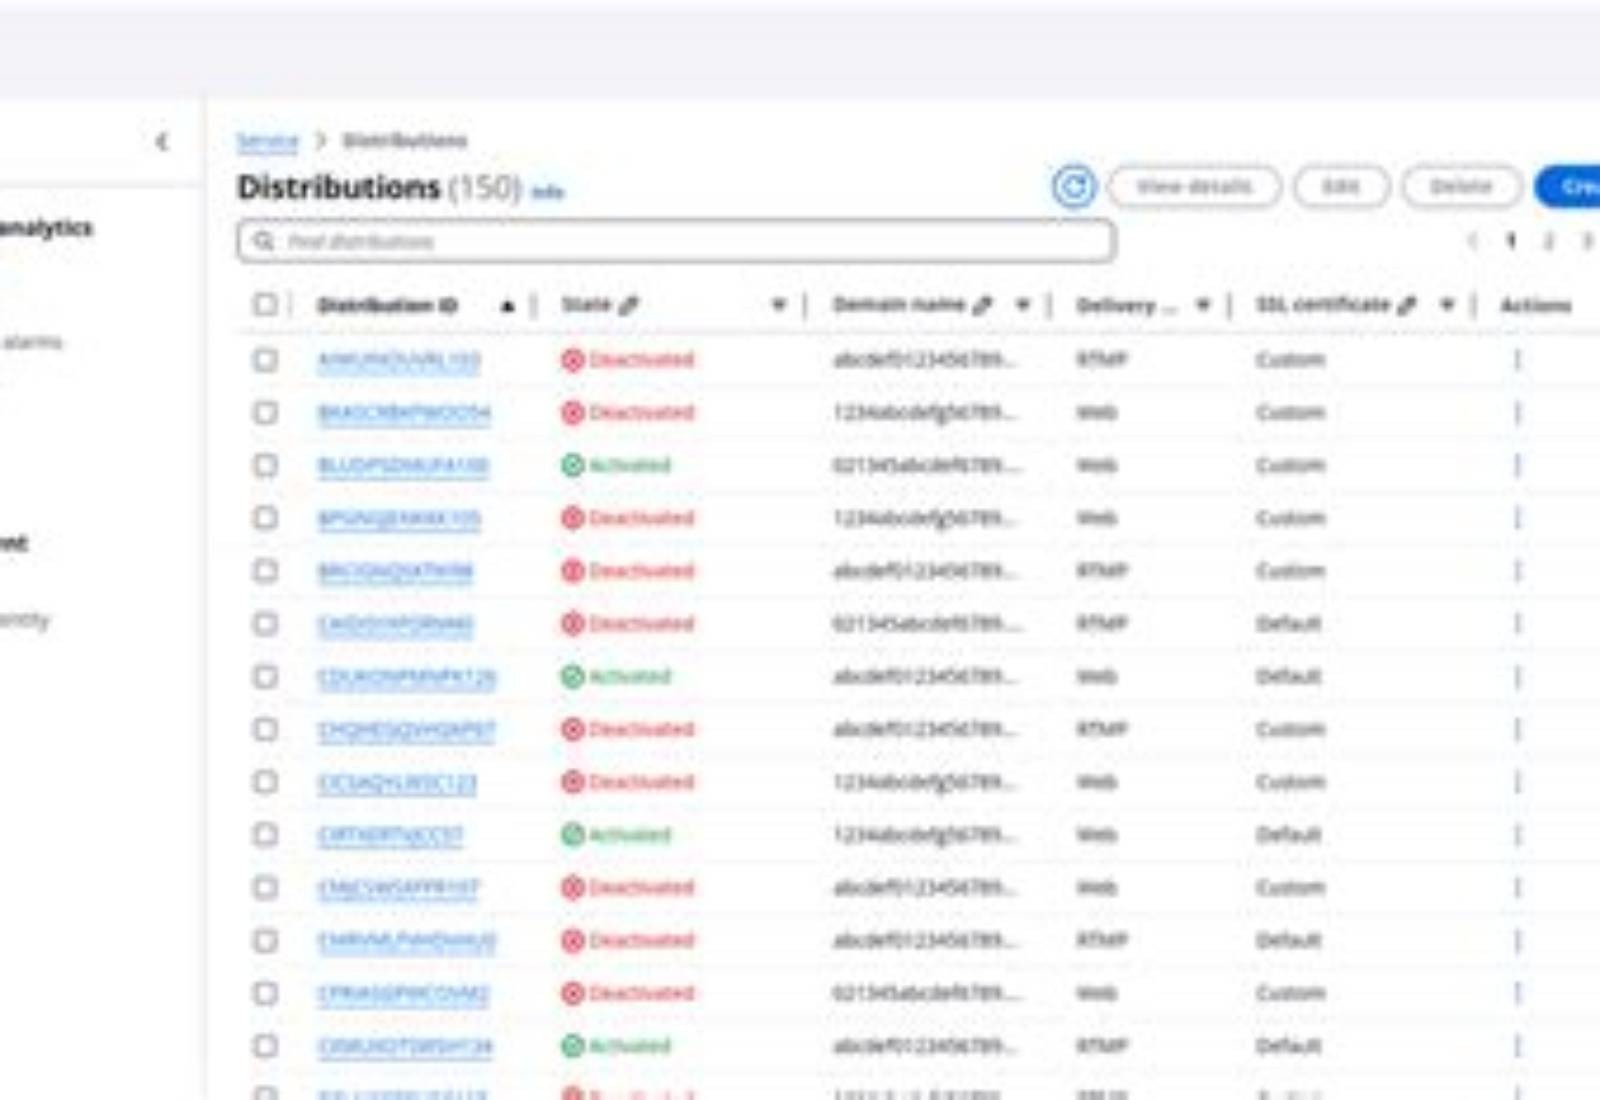This screenshot has height=1100, width=1600.
Task: Click the View details button
Action: point(1194,187)
